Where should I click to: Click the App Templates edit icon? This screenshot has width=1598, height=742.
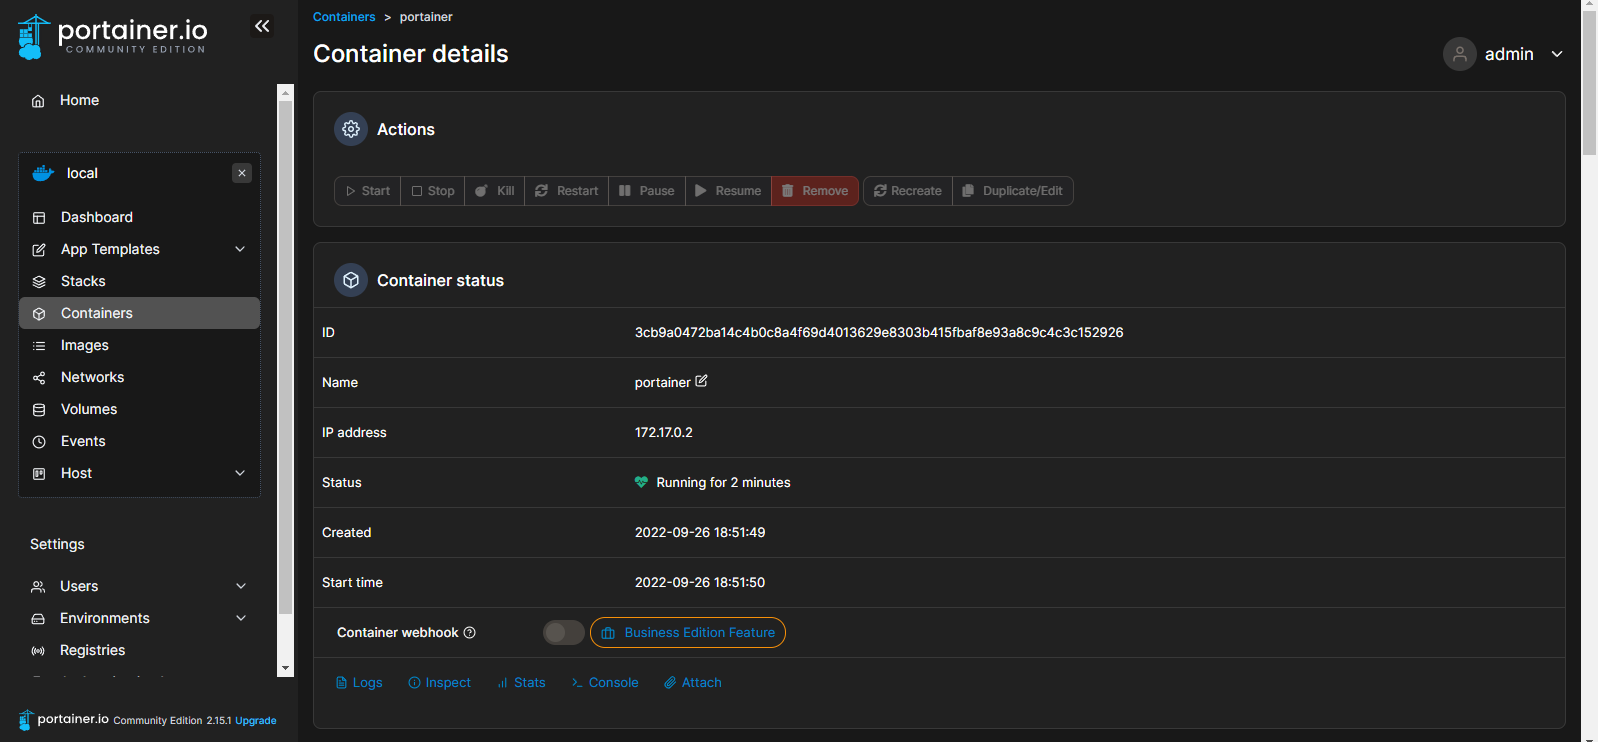[x=39, y=250]
